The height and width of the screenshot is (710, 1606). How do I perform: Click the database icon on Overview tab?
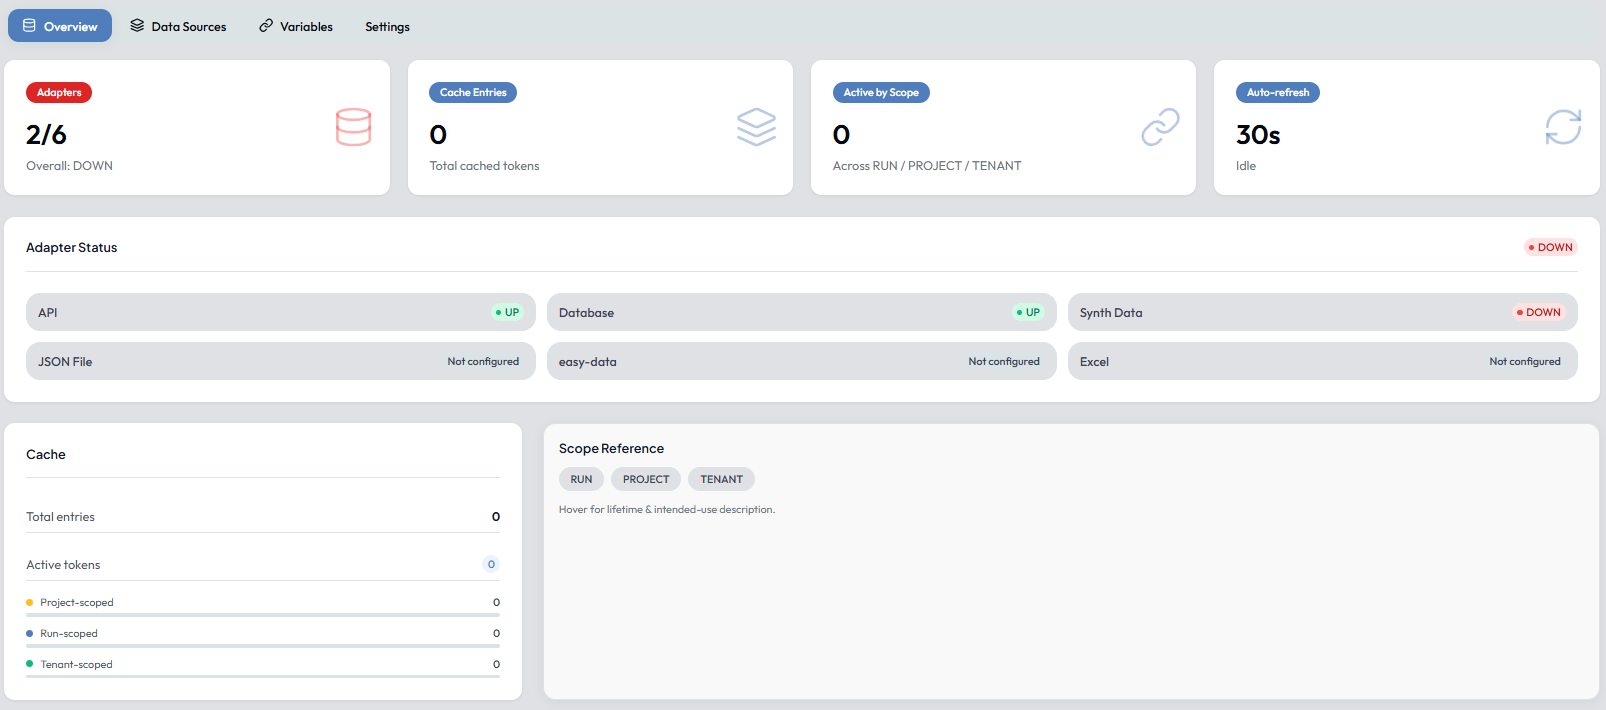pyautogui.click(x=29, y=25)
